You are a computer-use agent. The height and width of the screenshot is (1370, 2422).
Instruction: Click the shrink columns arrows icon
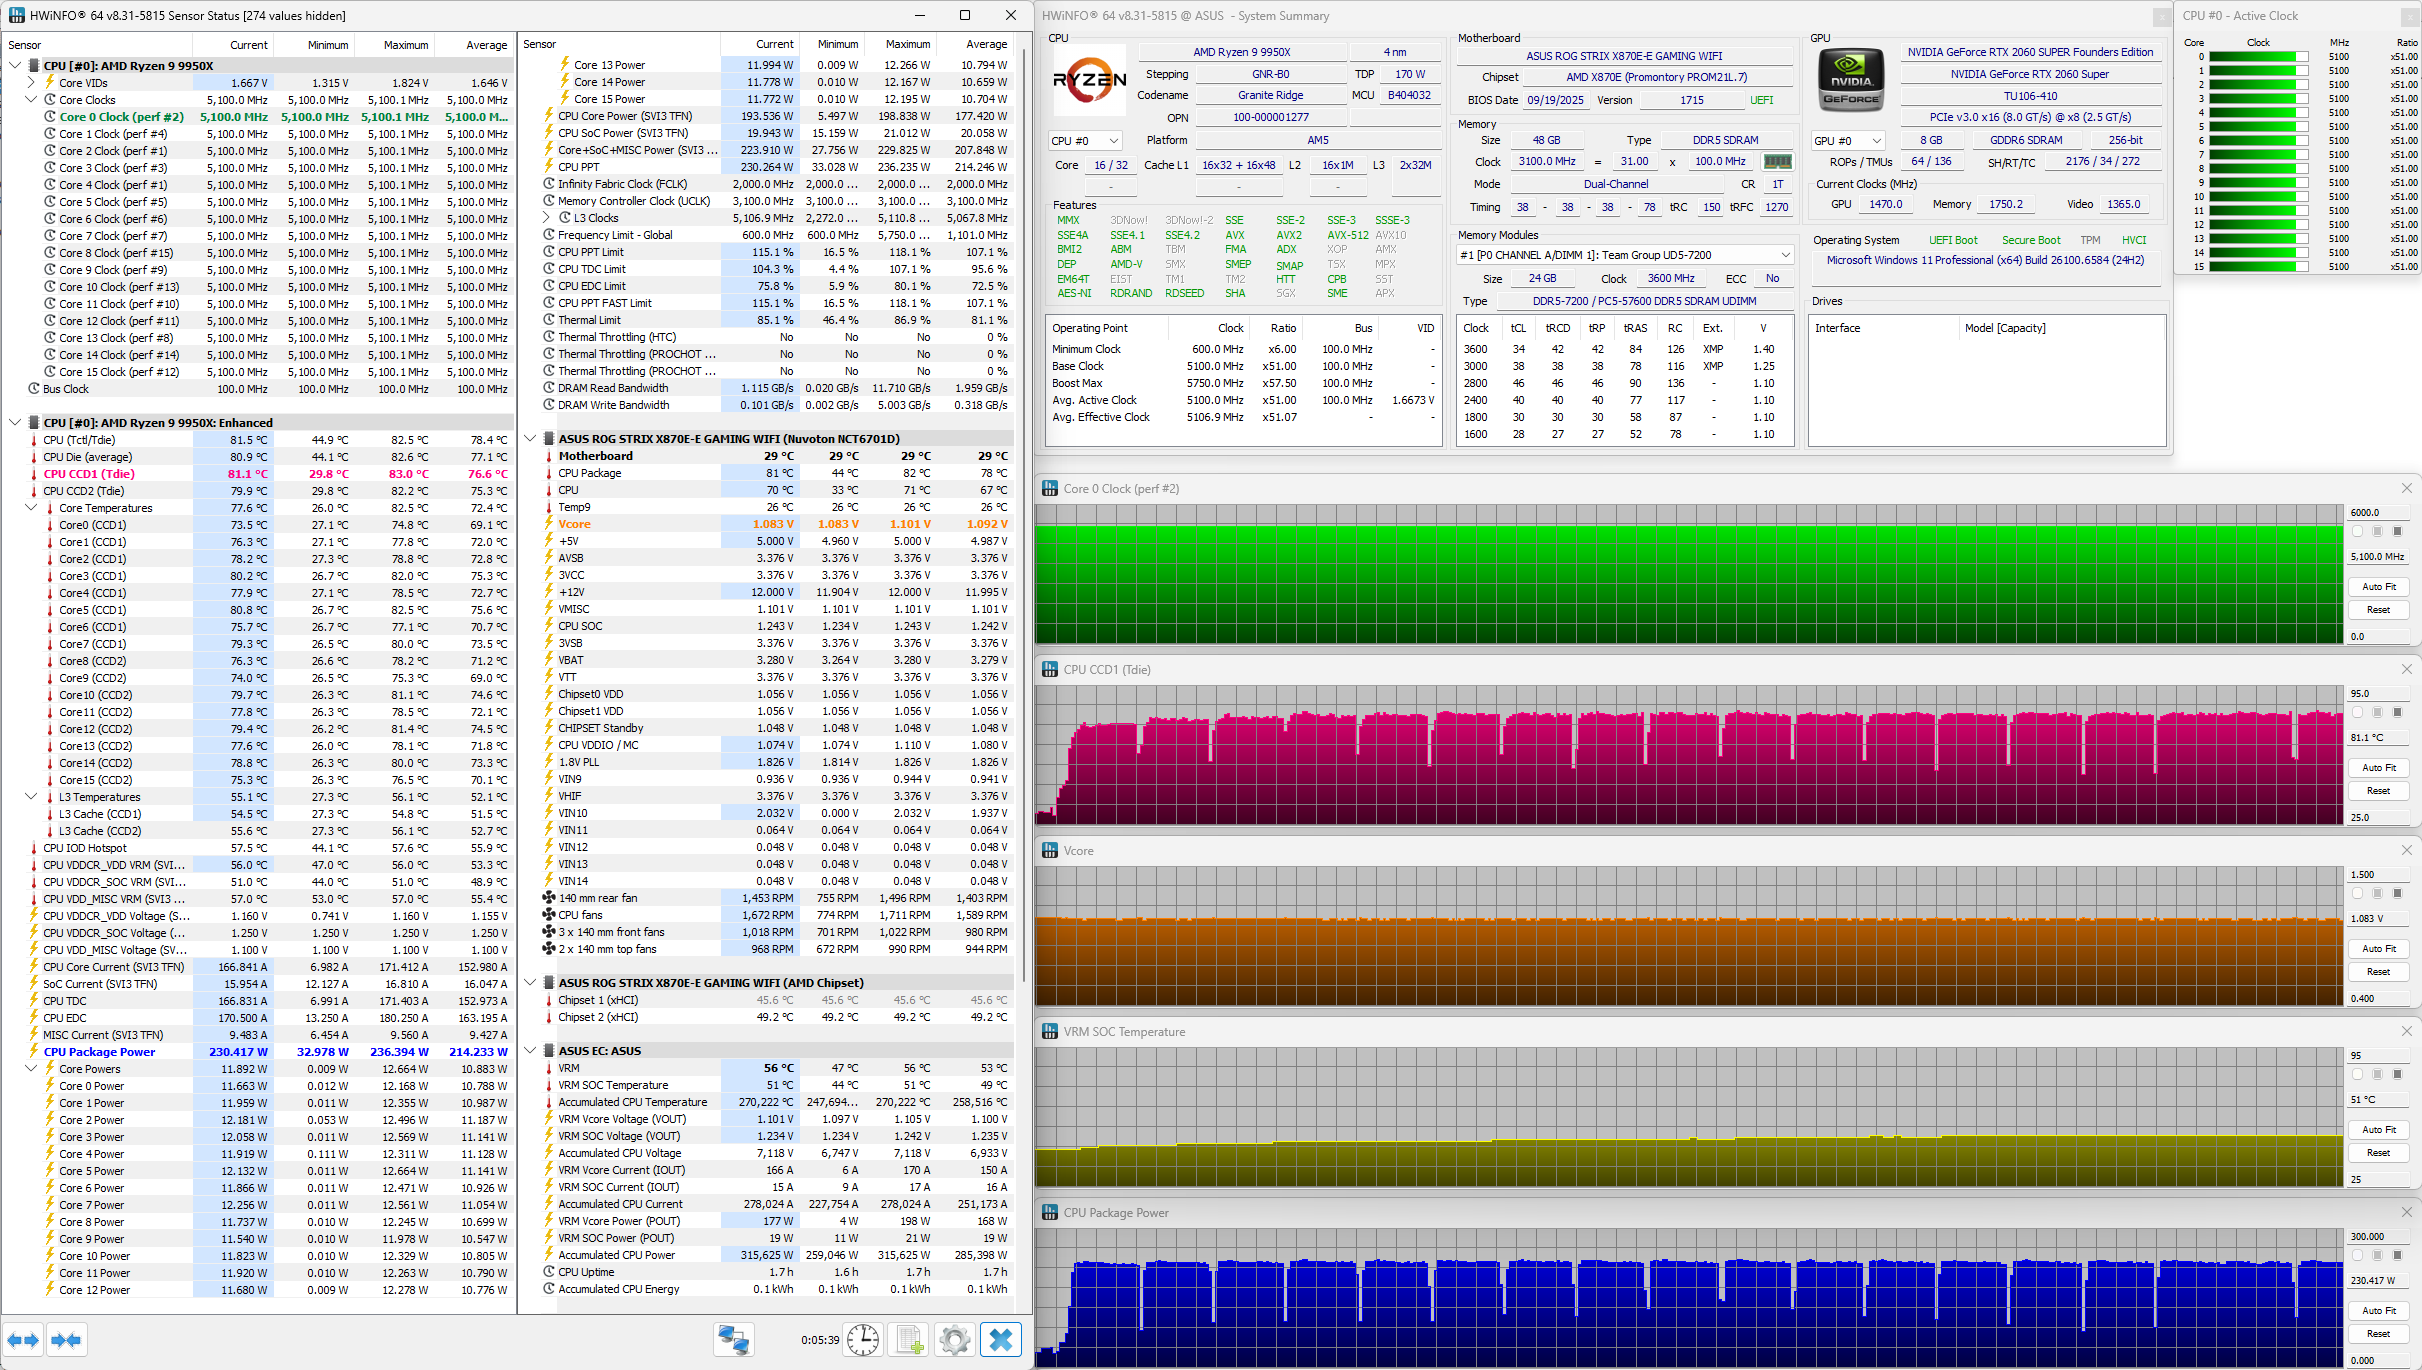(66, 1340)
